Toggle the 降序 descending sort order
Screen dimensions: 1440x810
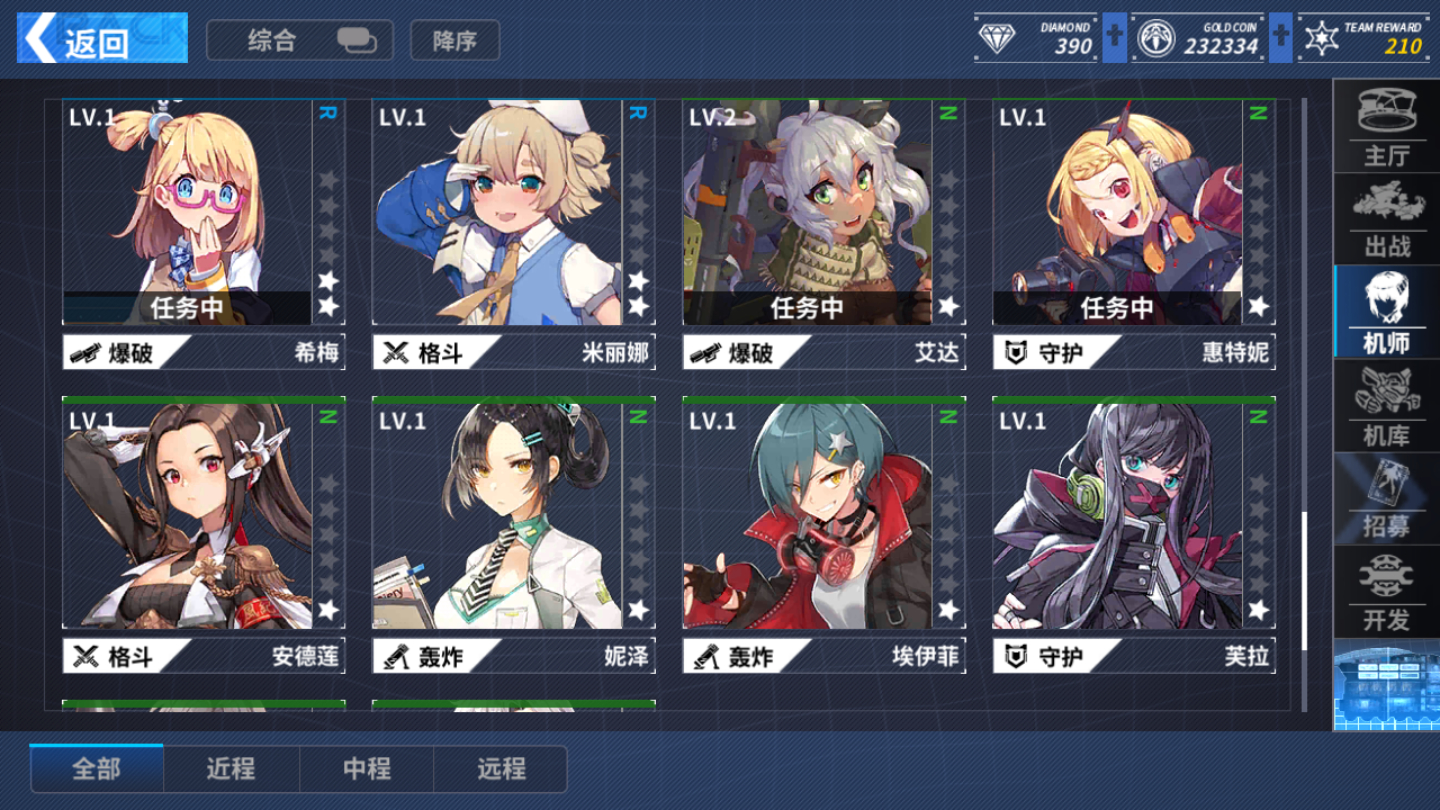click(x=455, y=40)
